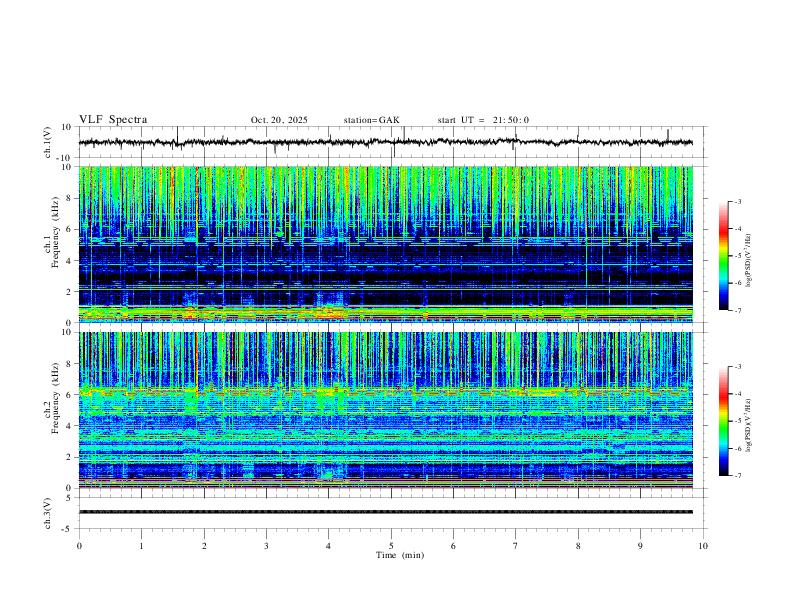
Task: Click the "start UT = 21:50:0" header text
Action: pyautogui.click(x=483, y=120)
